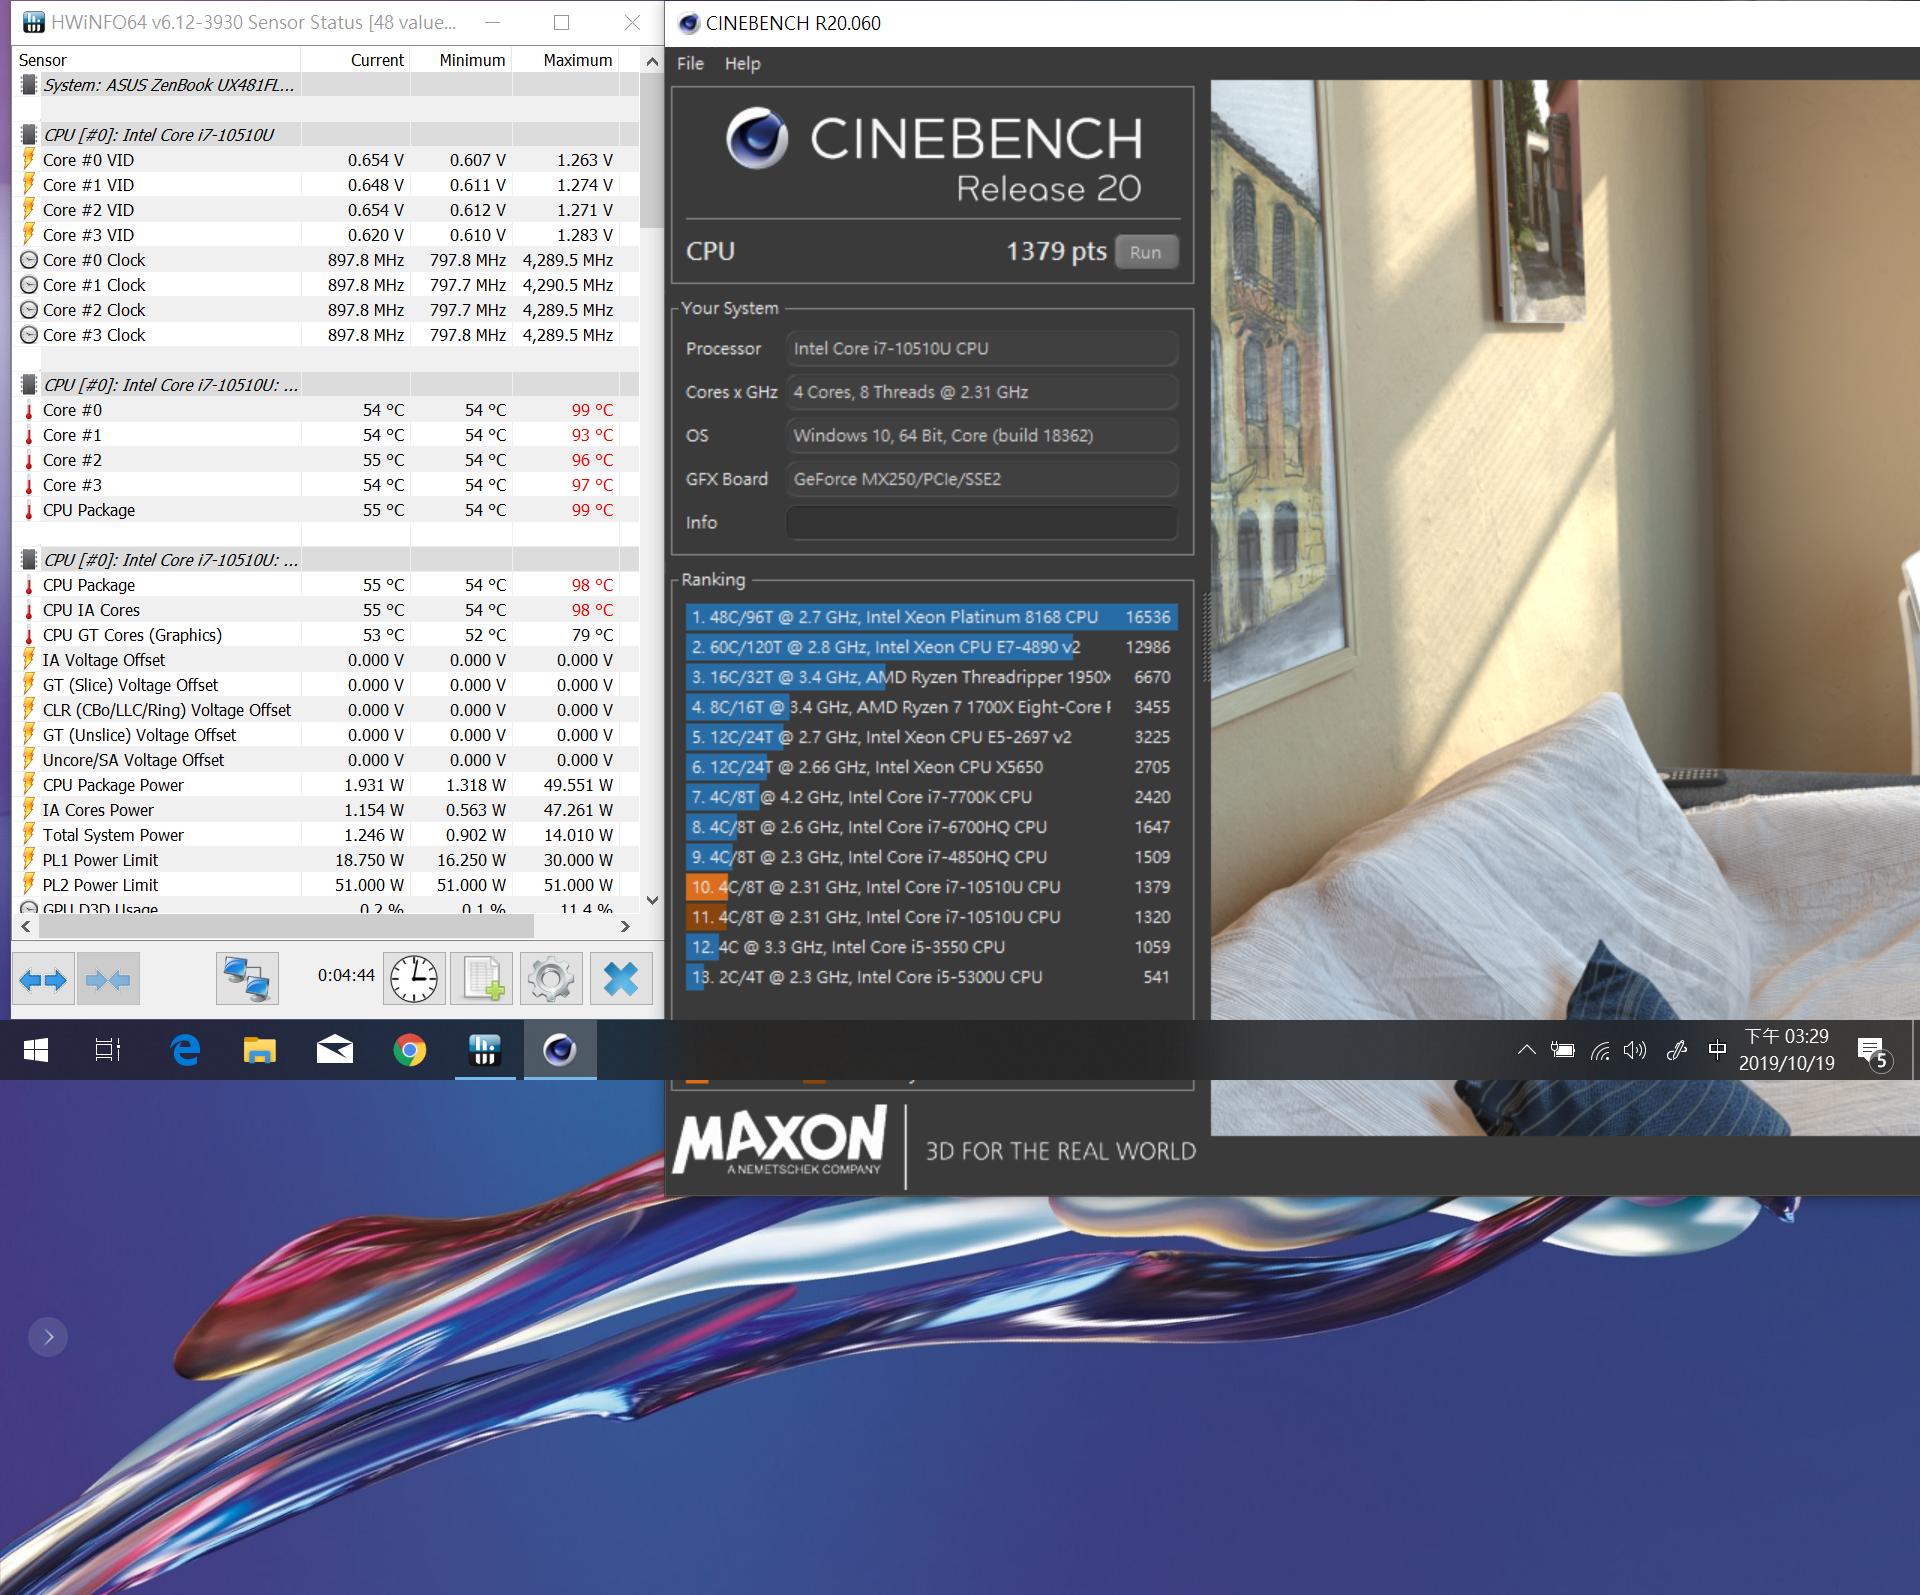Switch to HWiNFO64 taskbar icon
Image resolution: width=1920 pixels, height=1595 pixels.
pos(485,1050)
